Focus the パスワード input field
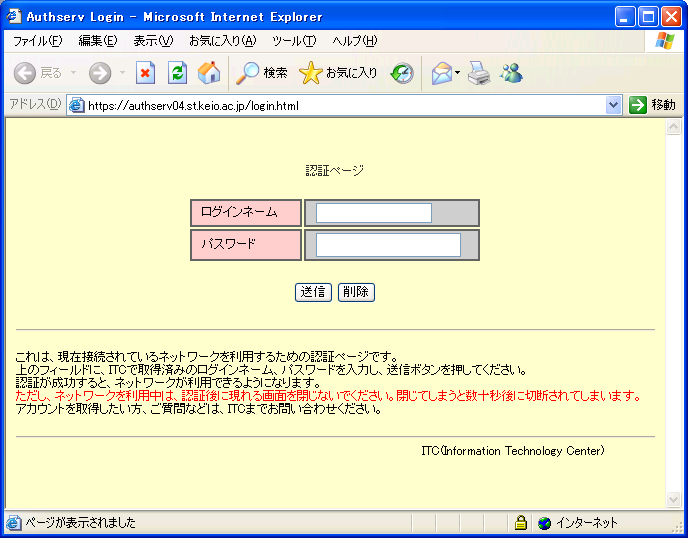This screenshot has width=688, height=538. pyautogui.click(x=388, y=245)
